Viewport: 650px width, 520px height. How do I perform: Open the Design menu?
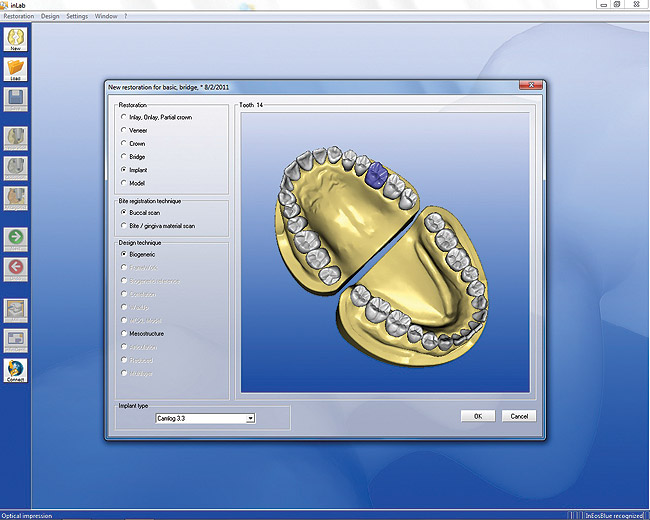tap(50, 17)
